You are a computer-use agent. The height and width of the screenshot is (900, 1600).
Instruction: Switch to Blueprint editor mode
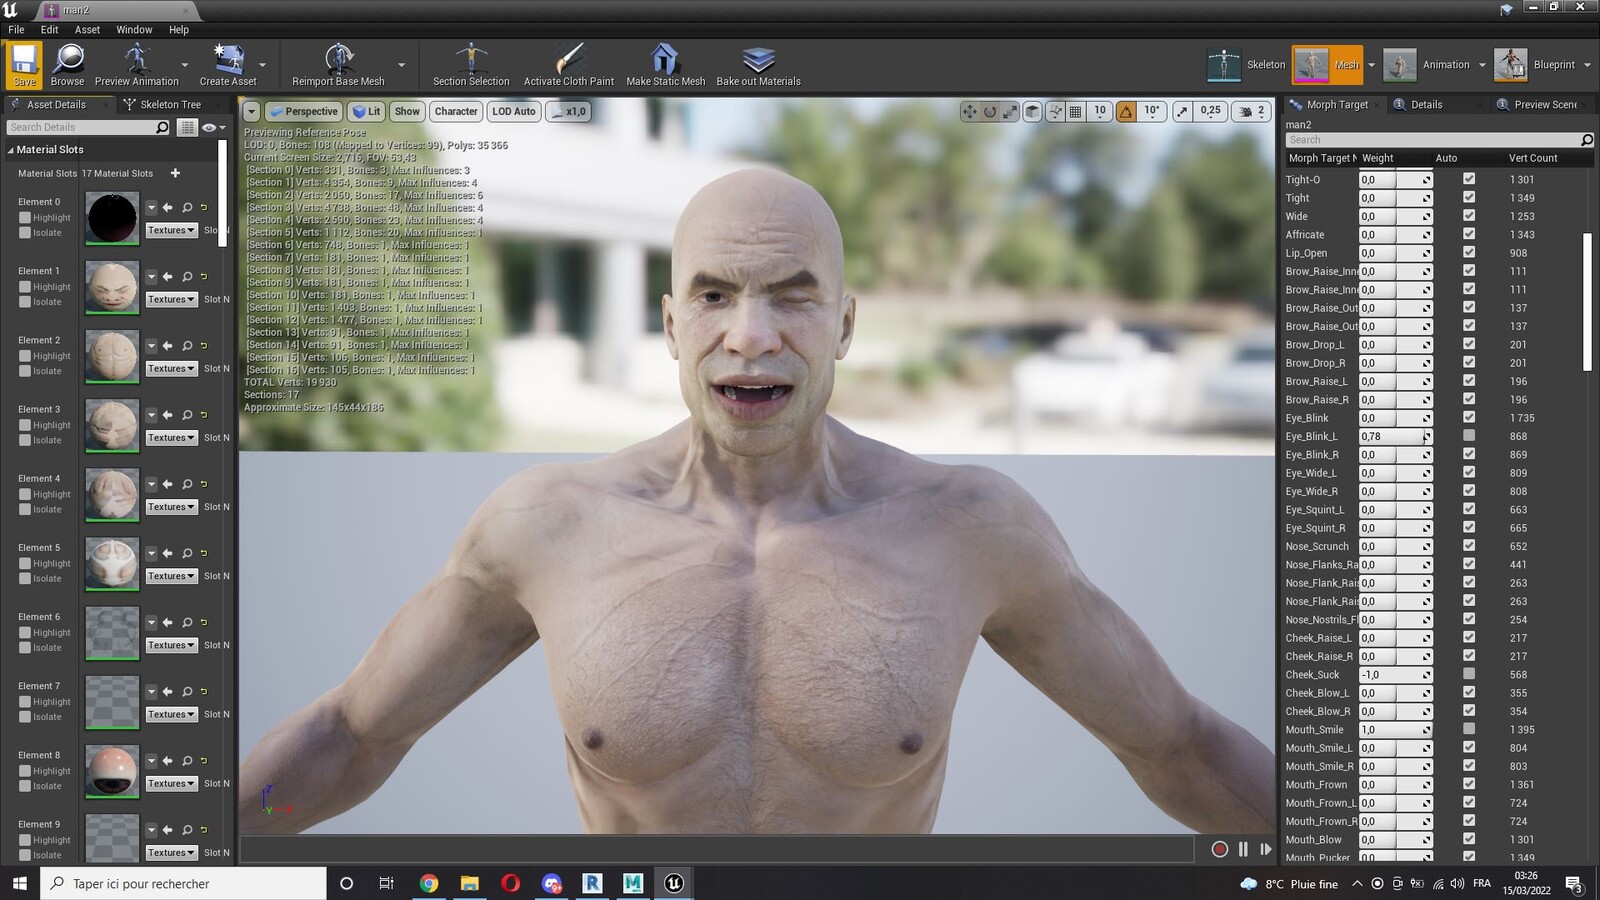coord(1535,65)
